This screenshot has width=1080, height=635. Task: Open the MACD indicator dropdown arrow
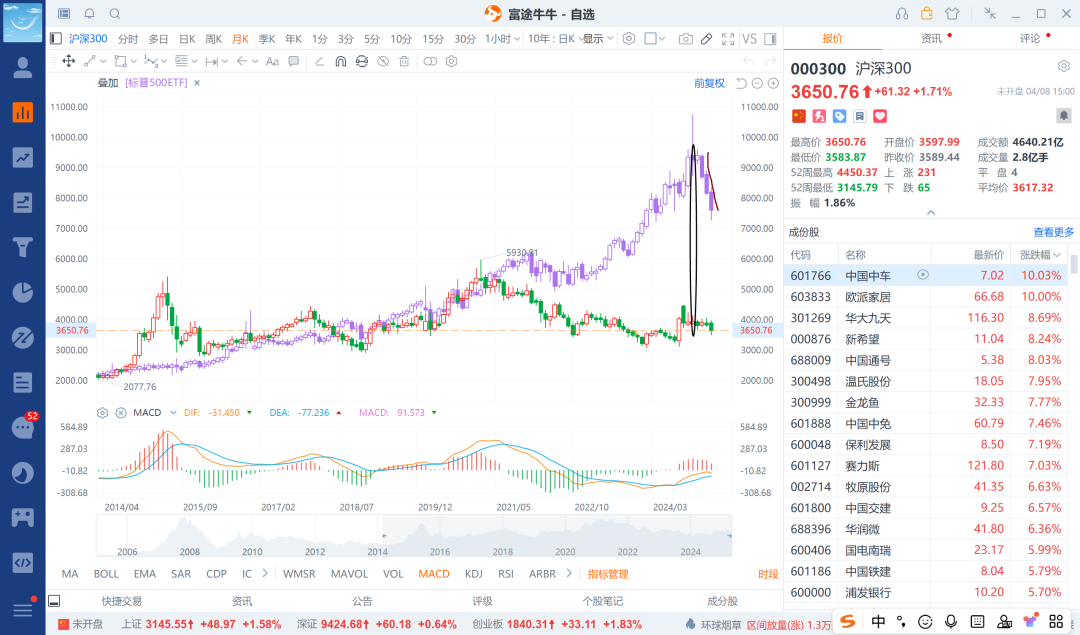pos(174,413)
